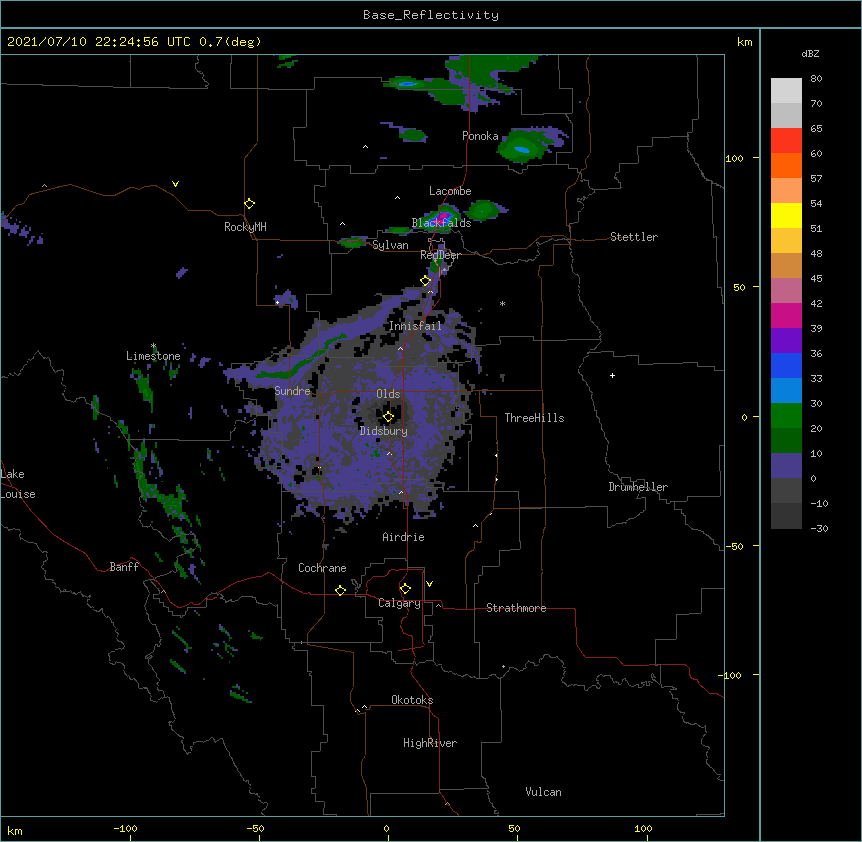Screen dimensions: 862x842
Task: Click the ThreeHills label
Action: 534,418
